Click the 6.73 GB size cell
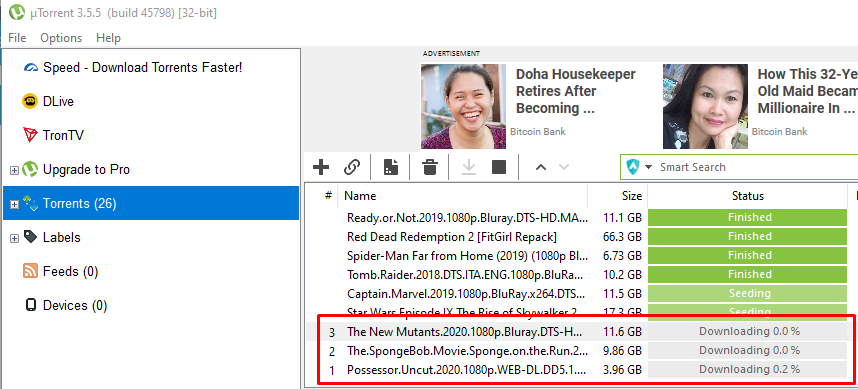The height and width of the screenshot is (389, 858). pyautogui.click(x=621, y=255)
